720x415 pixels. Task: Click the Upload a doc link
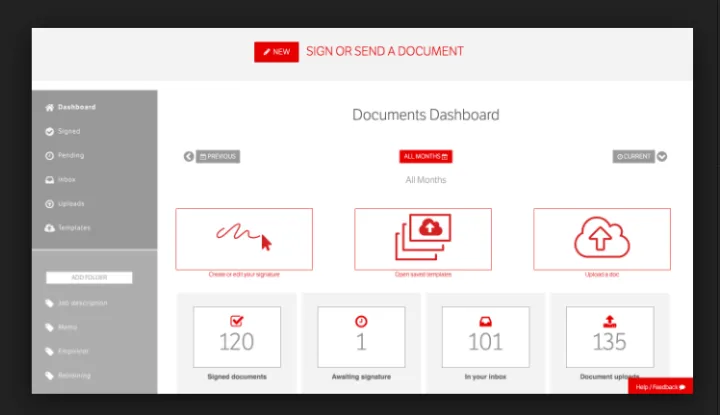pos(602,275)
